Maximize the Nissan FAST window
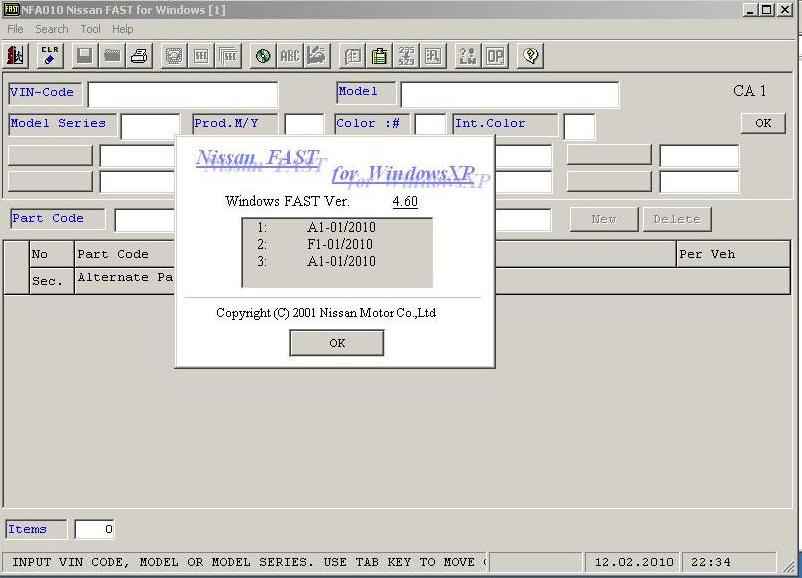This screenshot has width=802, height=578. pyautogui.click(x=767, y=10)
